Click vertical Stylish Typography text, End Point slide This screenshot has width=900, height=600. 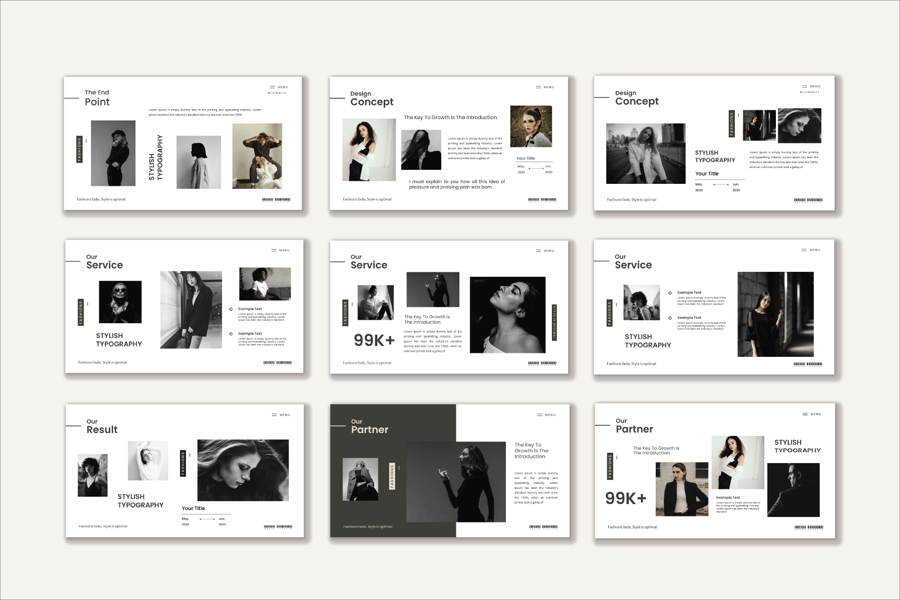[x=157, y=158]
